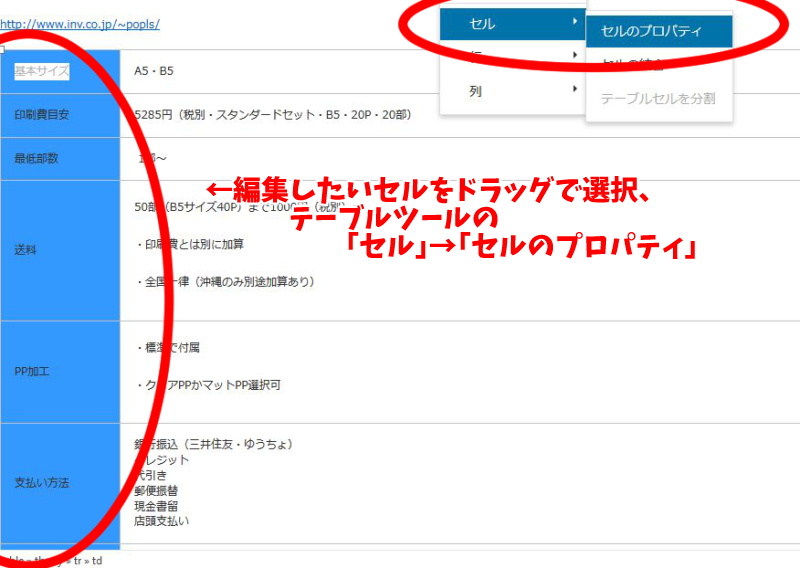The image size is (800, 568).
Task: Open the www.inv.co.jp/~popls link
Action: [80, 24]
